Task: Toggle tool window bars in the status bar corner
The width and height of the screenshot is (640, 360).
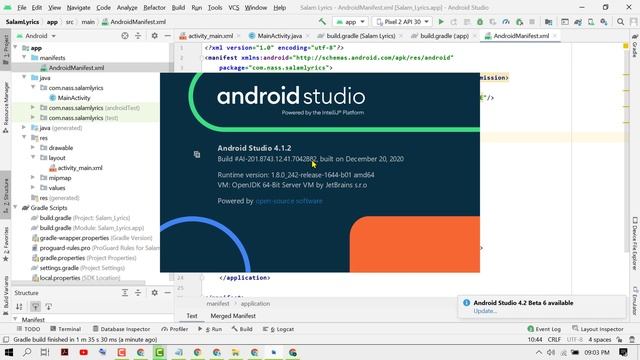Action: (x=6, y=340)
